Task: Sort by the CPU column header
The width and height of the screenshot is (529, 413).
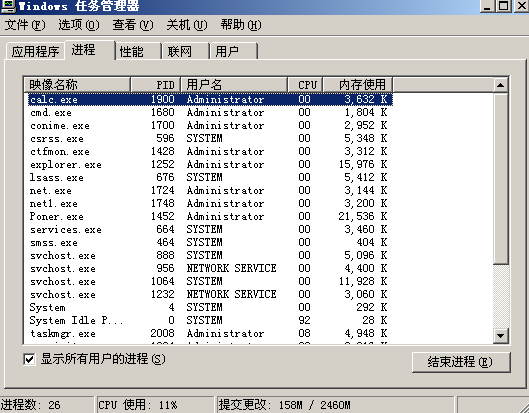Action: pyautogui.click(x=305, y=84)
